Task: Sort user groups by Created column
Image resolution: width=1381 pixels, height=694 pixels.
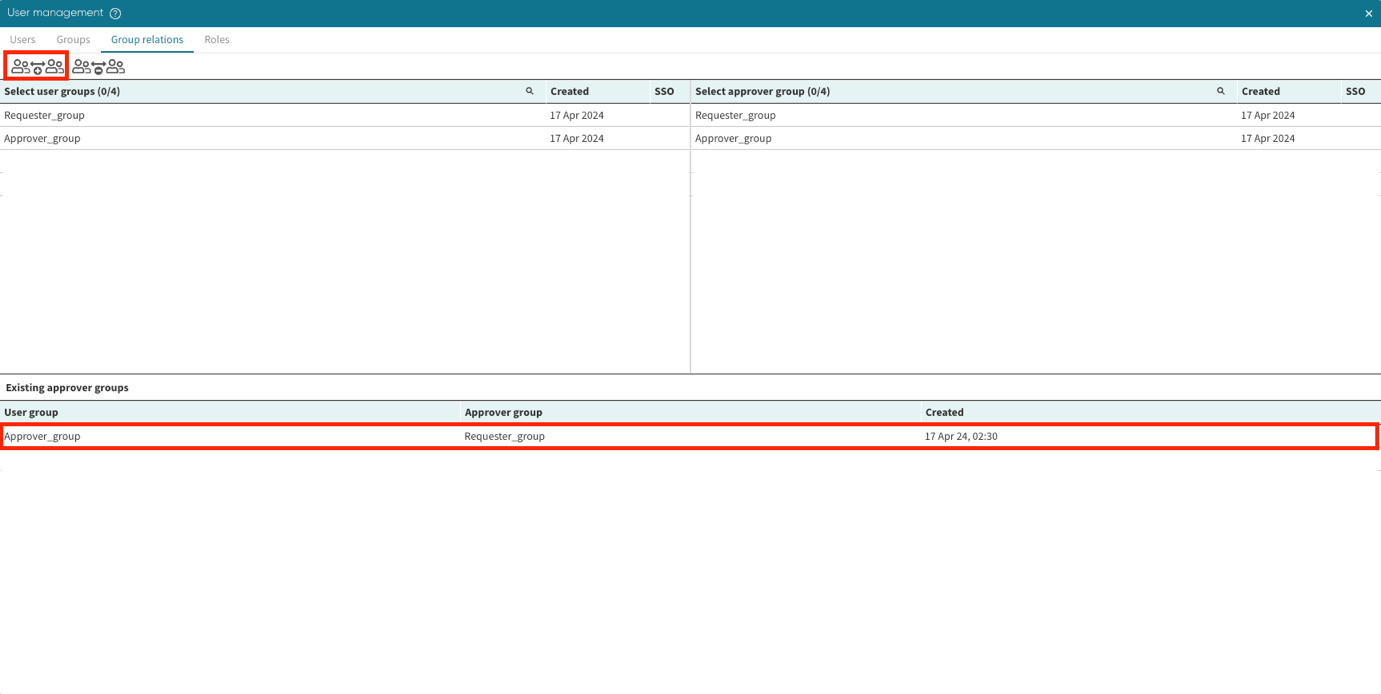Action: pos(570,91)
